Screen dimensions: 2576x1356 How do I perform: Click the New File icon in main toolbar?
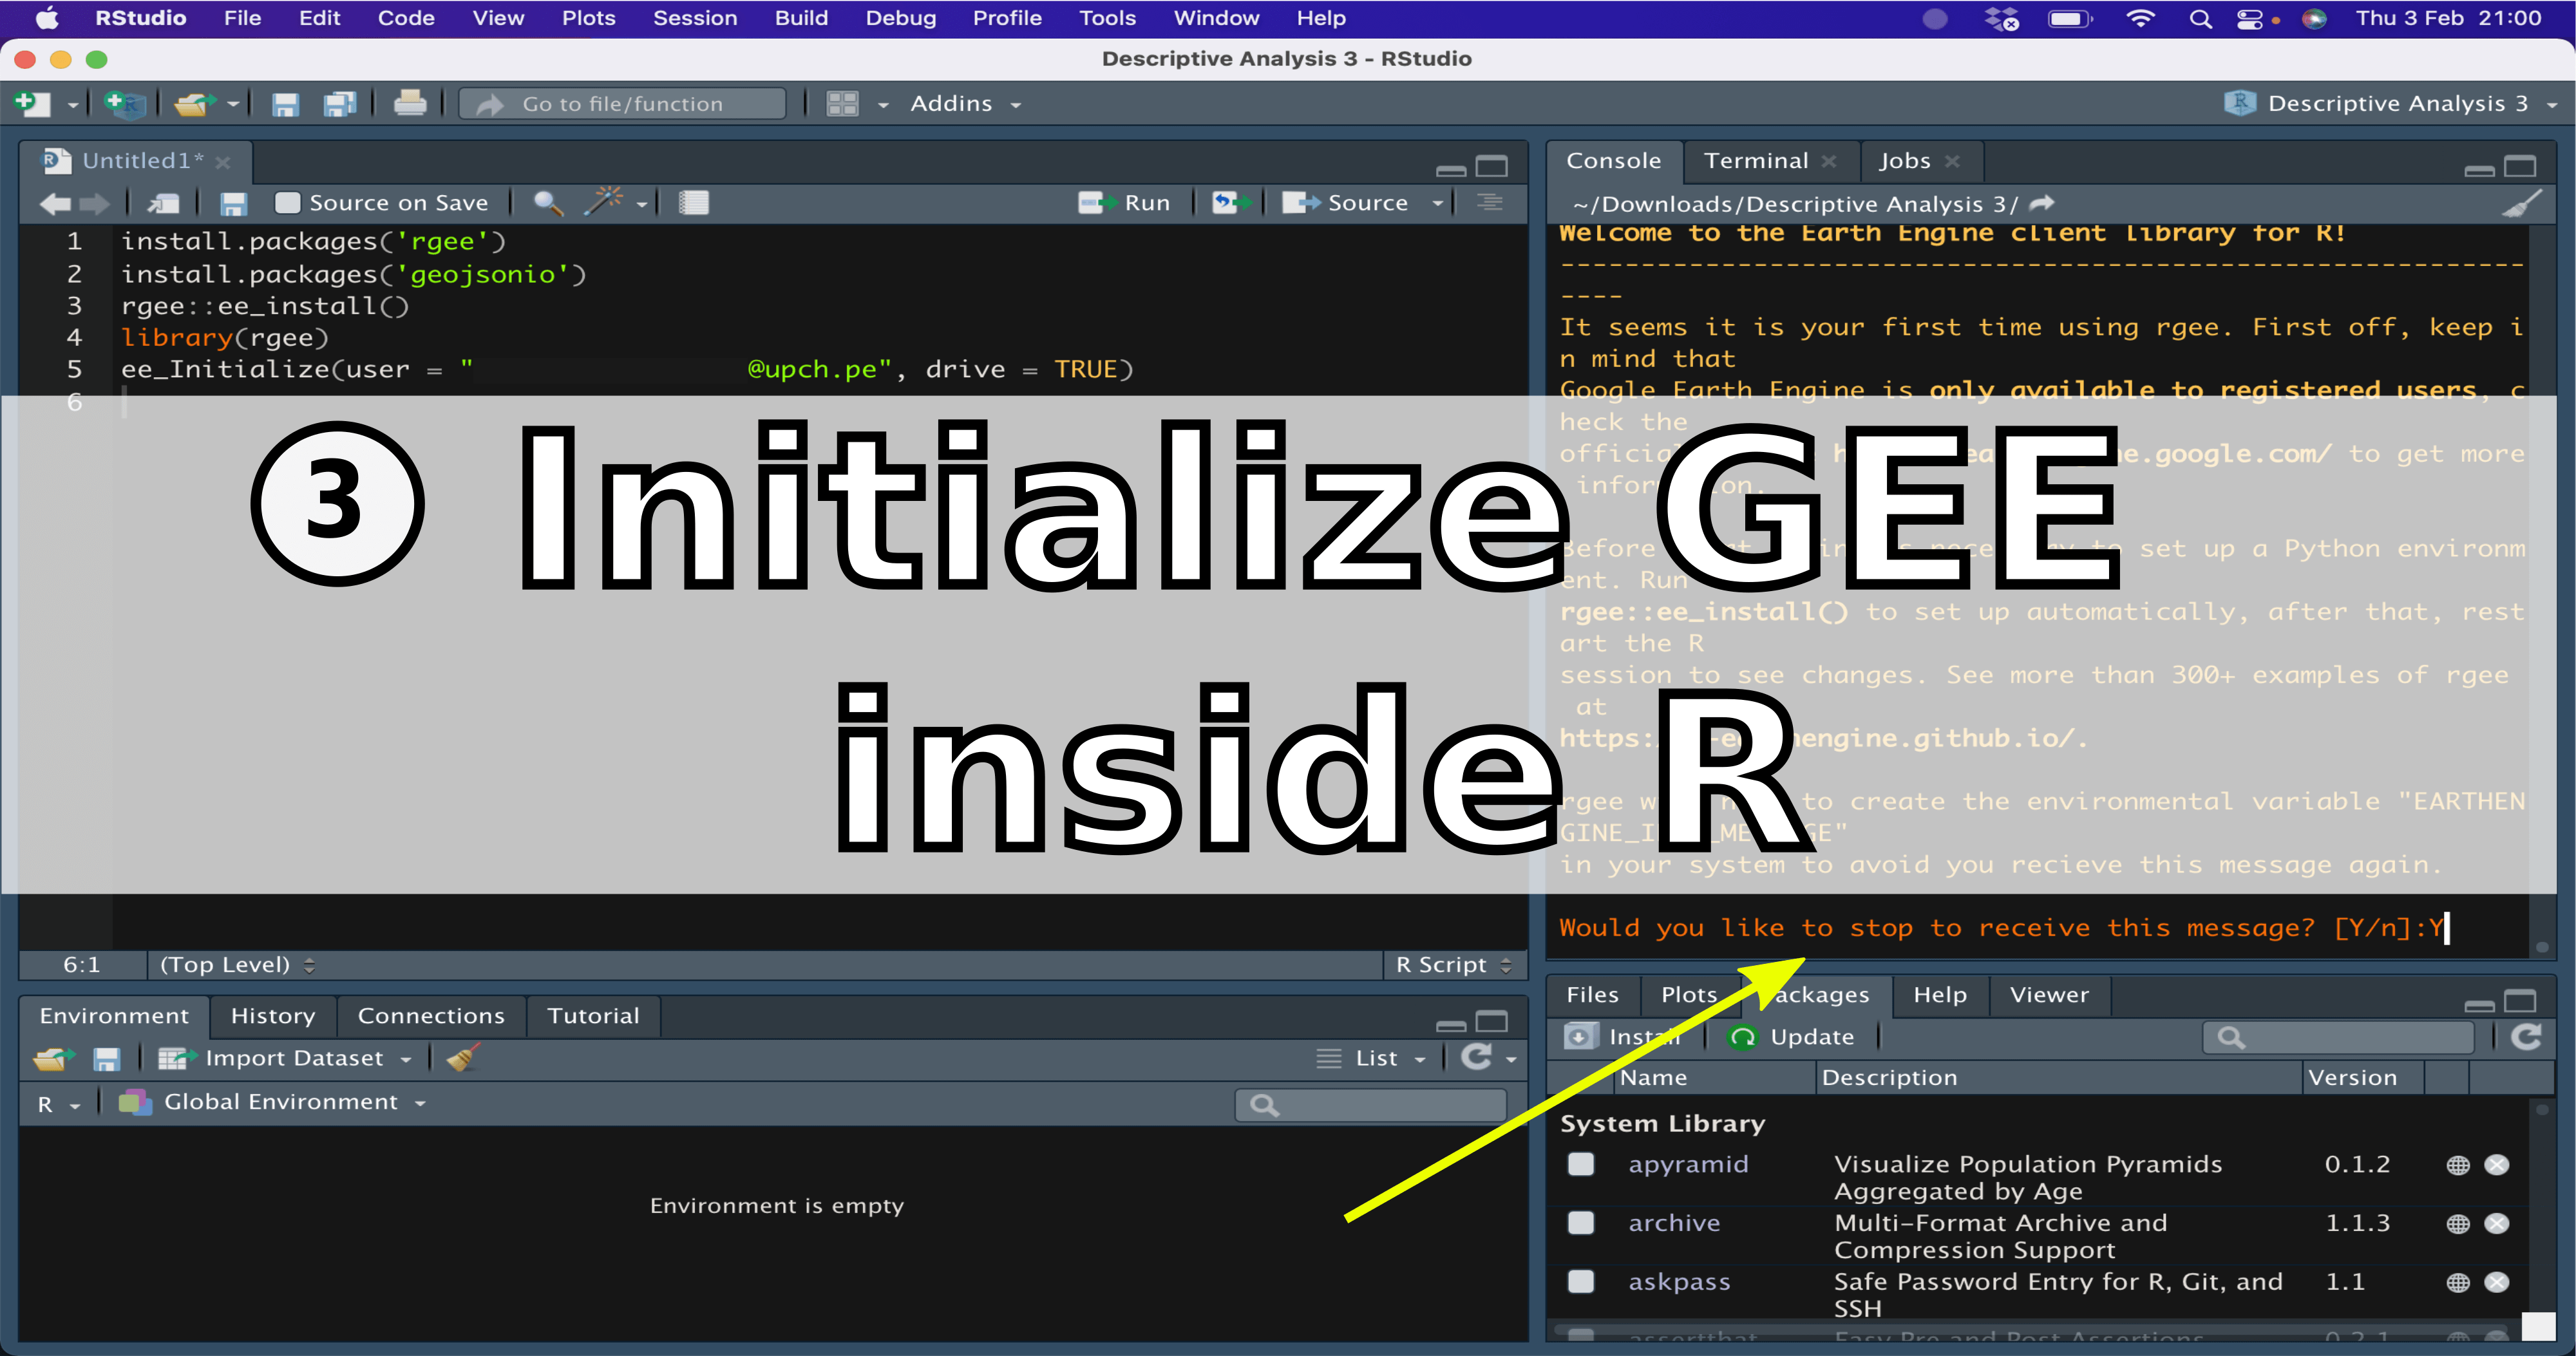32,103
